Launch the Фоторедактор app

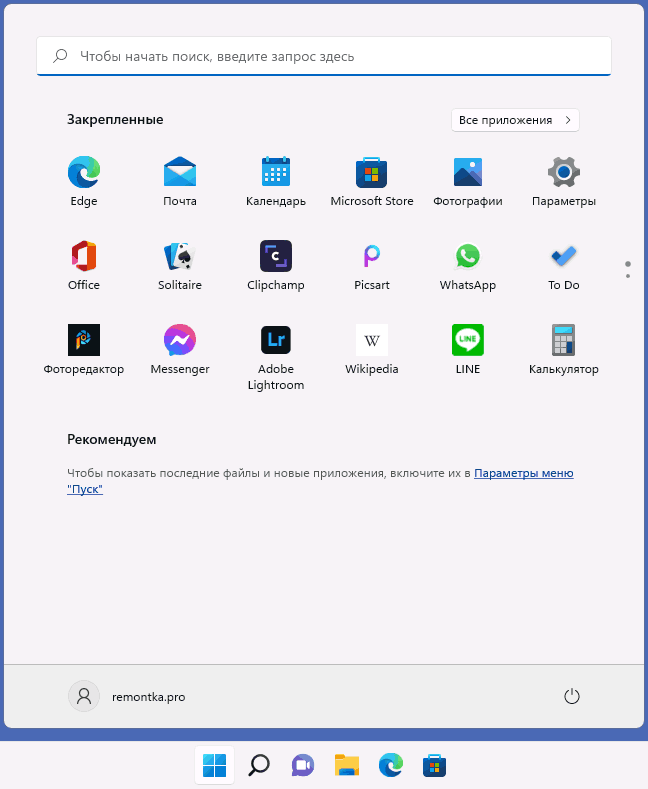coord(84,350)
